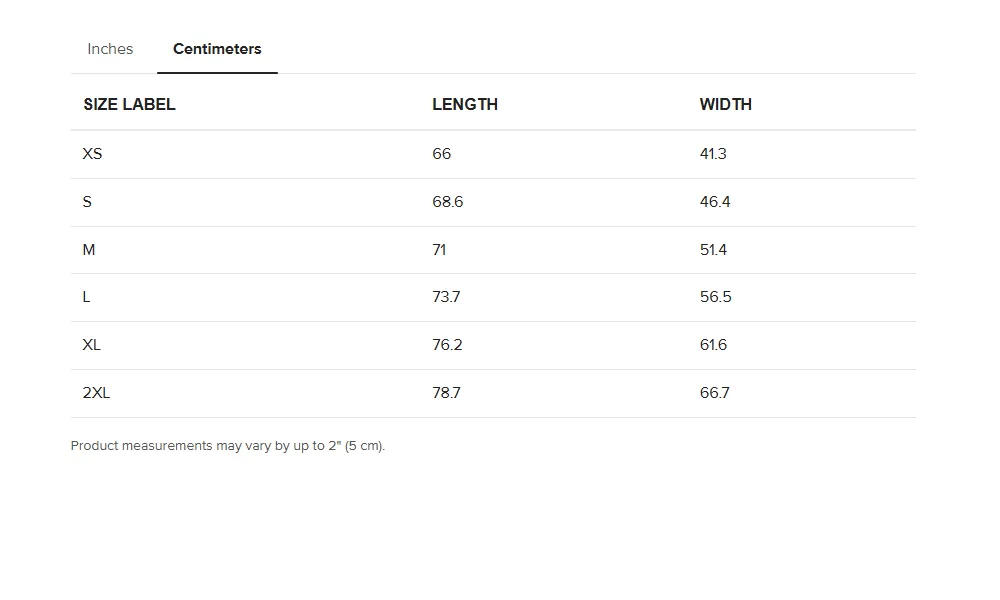Click the LENGTH column header
The height and width of the screenshot is (600, 1000).
tap(465, 105)
